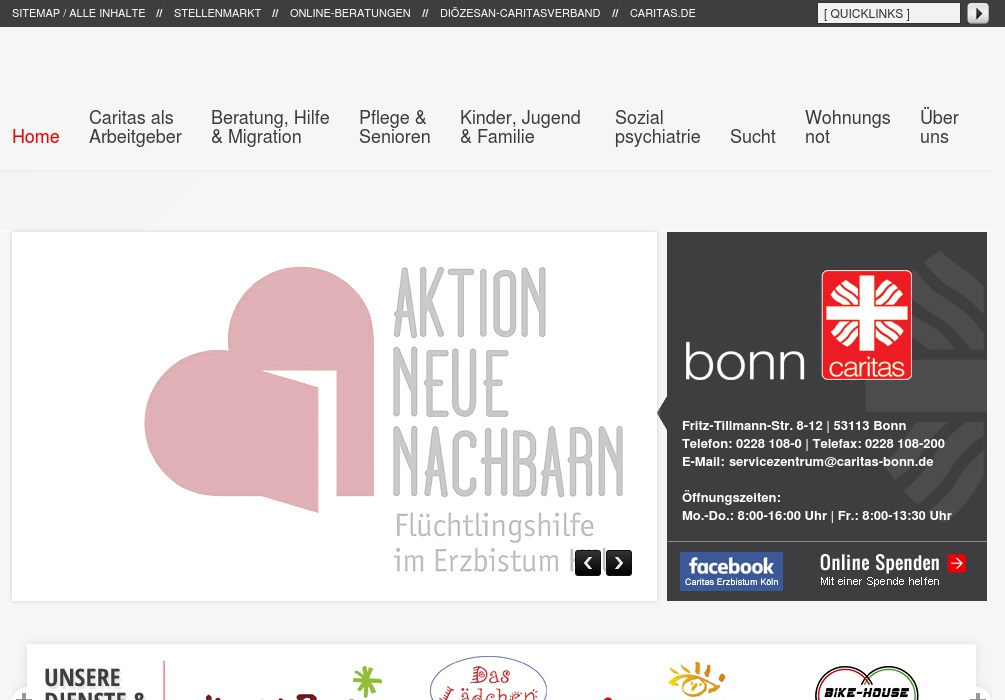Open the QUICKLINKS dropdown

(888, 13)
